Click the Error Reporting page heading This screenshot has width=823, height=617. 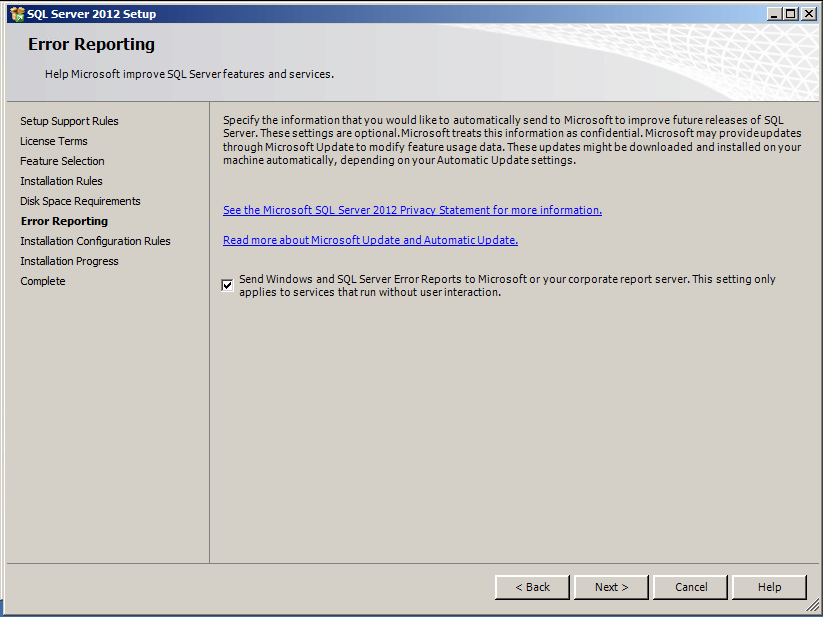(x=91, y=44)
